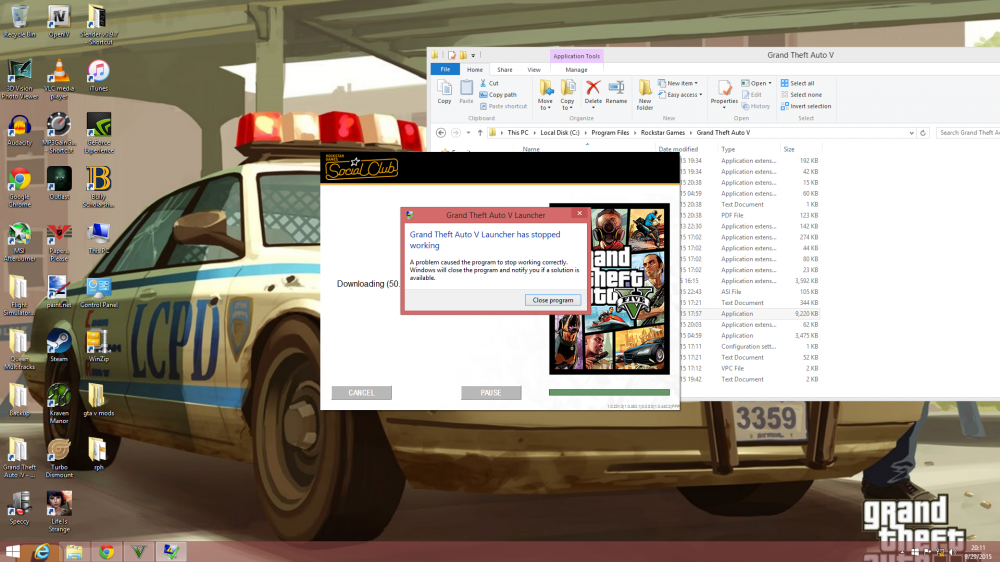Click Invert selection in the ribbon
Image resolution: width=1000 pixels, height=562 pixels.
806,107
